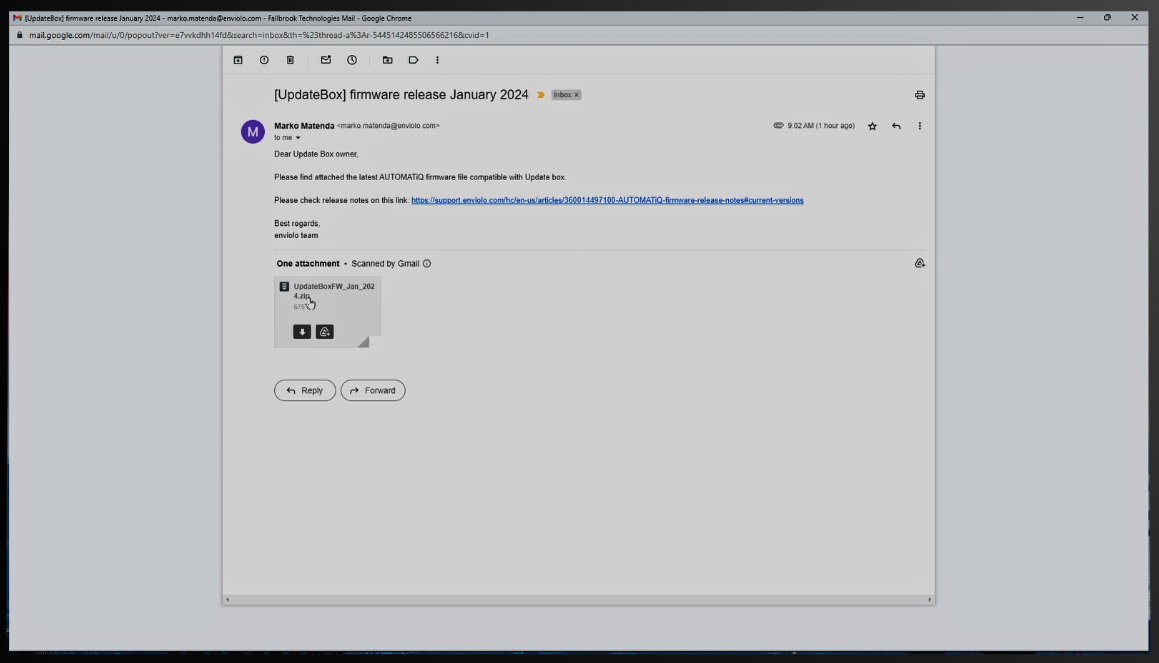This screenshot has width=1159, height=663.
Task: Click the reply arrow icon near timestamp
Action: (x=896, y=126)
